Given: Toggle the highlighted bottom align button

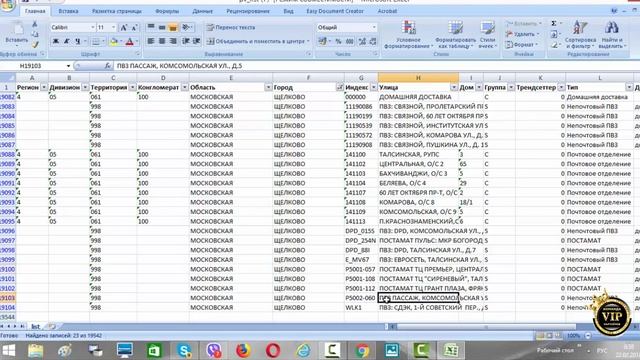Looking at the screenshot, I should [x=173, y=27].
